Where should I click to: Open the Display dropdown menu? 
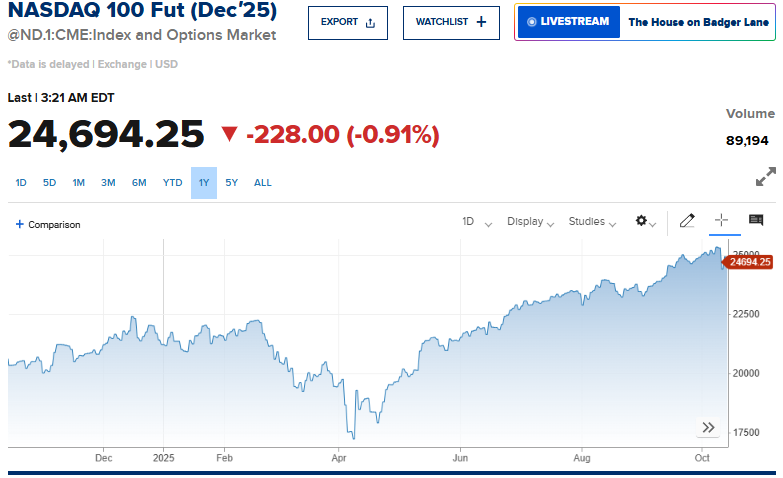532,222
